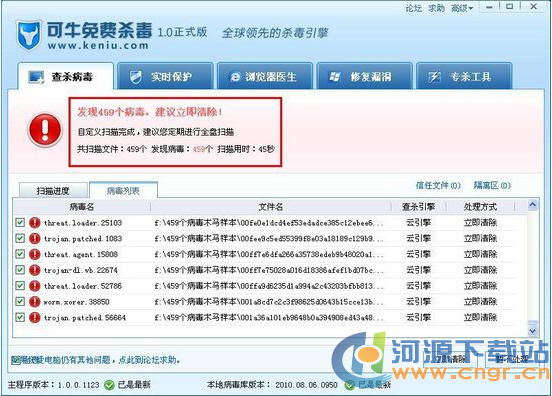552x396 pixels.
Task: Switch to the 查杀病毒 tab
Action: 66,76
